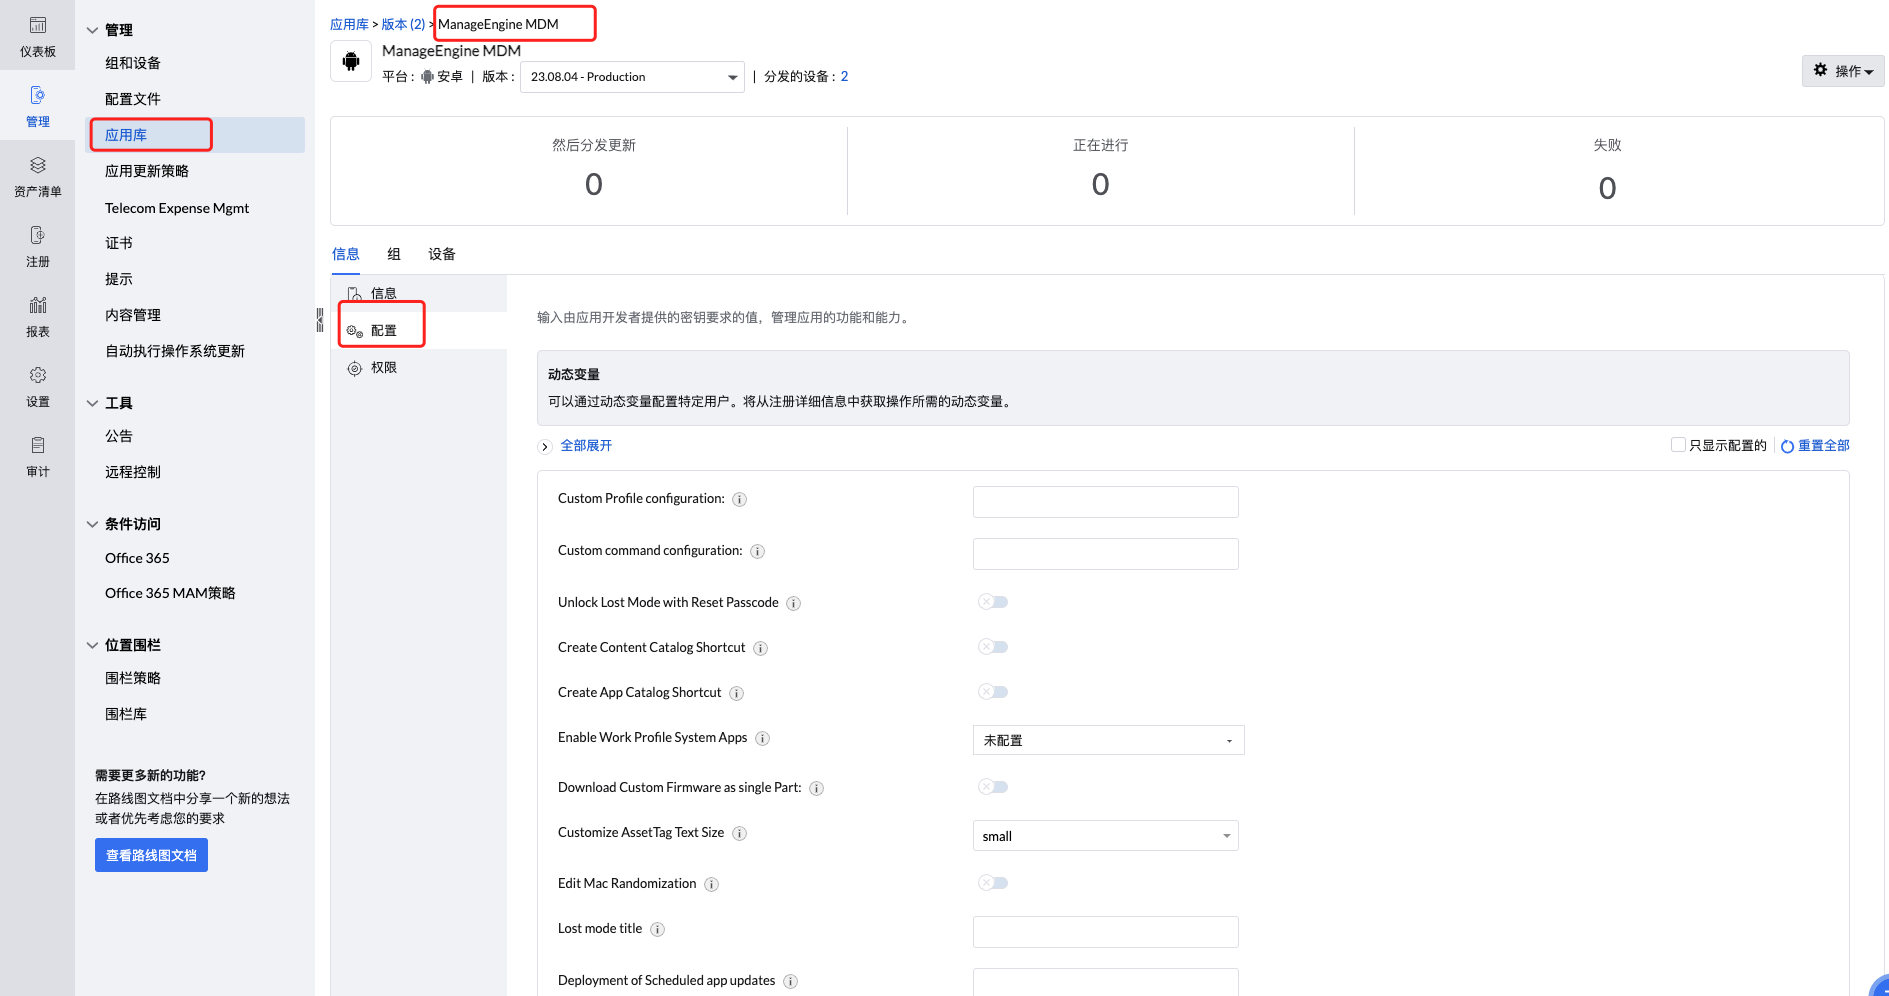Click Custom Profile configuration input field
Image resolution: width=1889 pixels, height=996 pixels.
(1105, 502)
